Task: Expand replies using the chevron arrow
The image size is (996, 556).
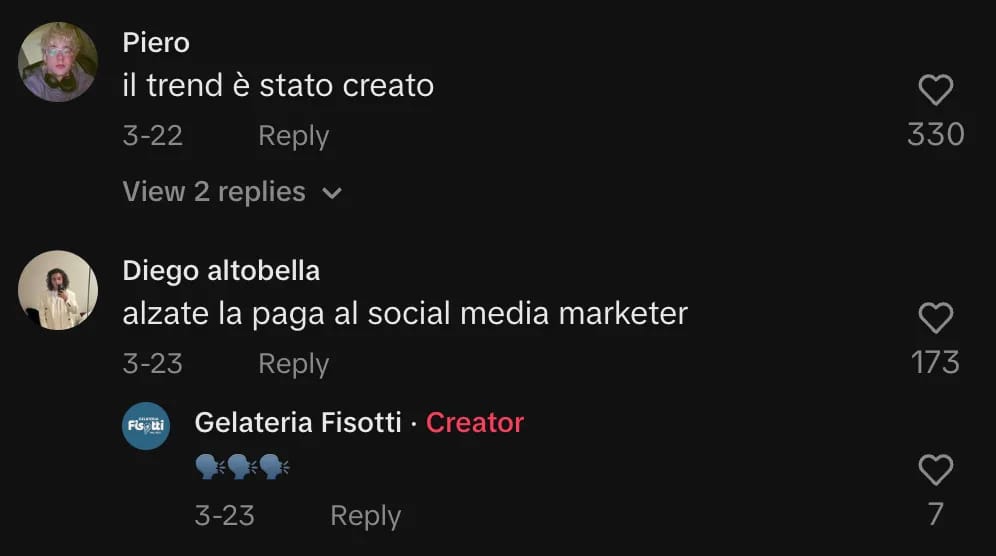Action: [332, 193]
